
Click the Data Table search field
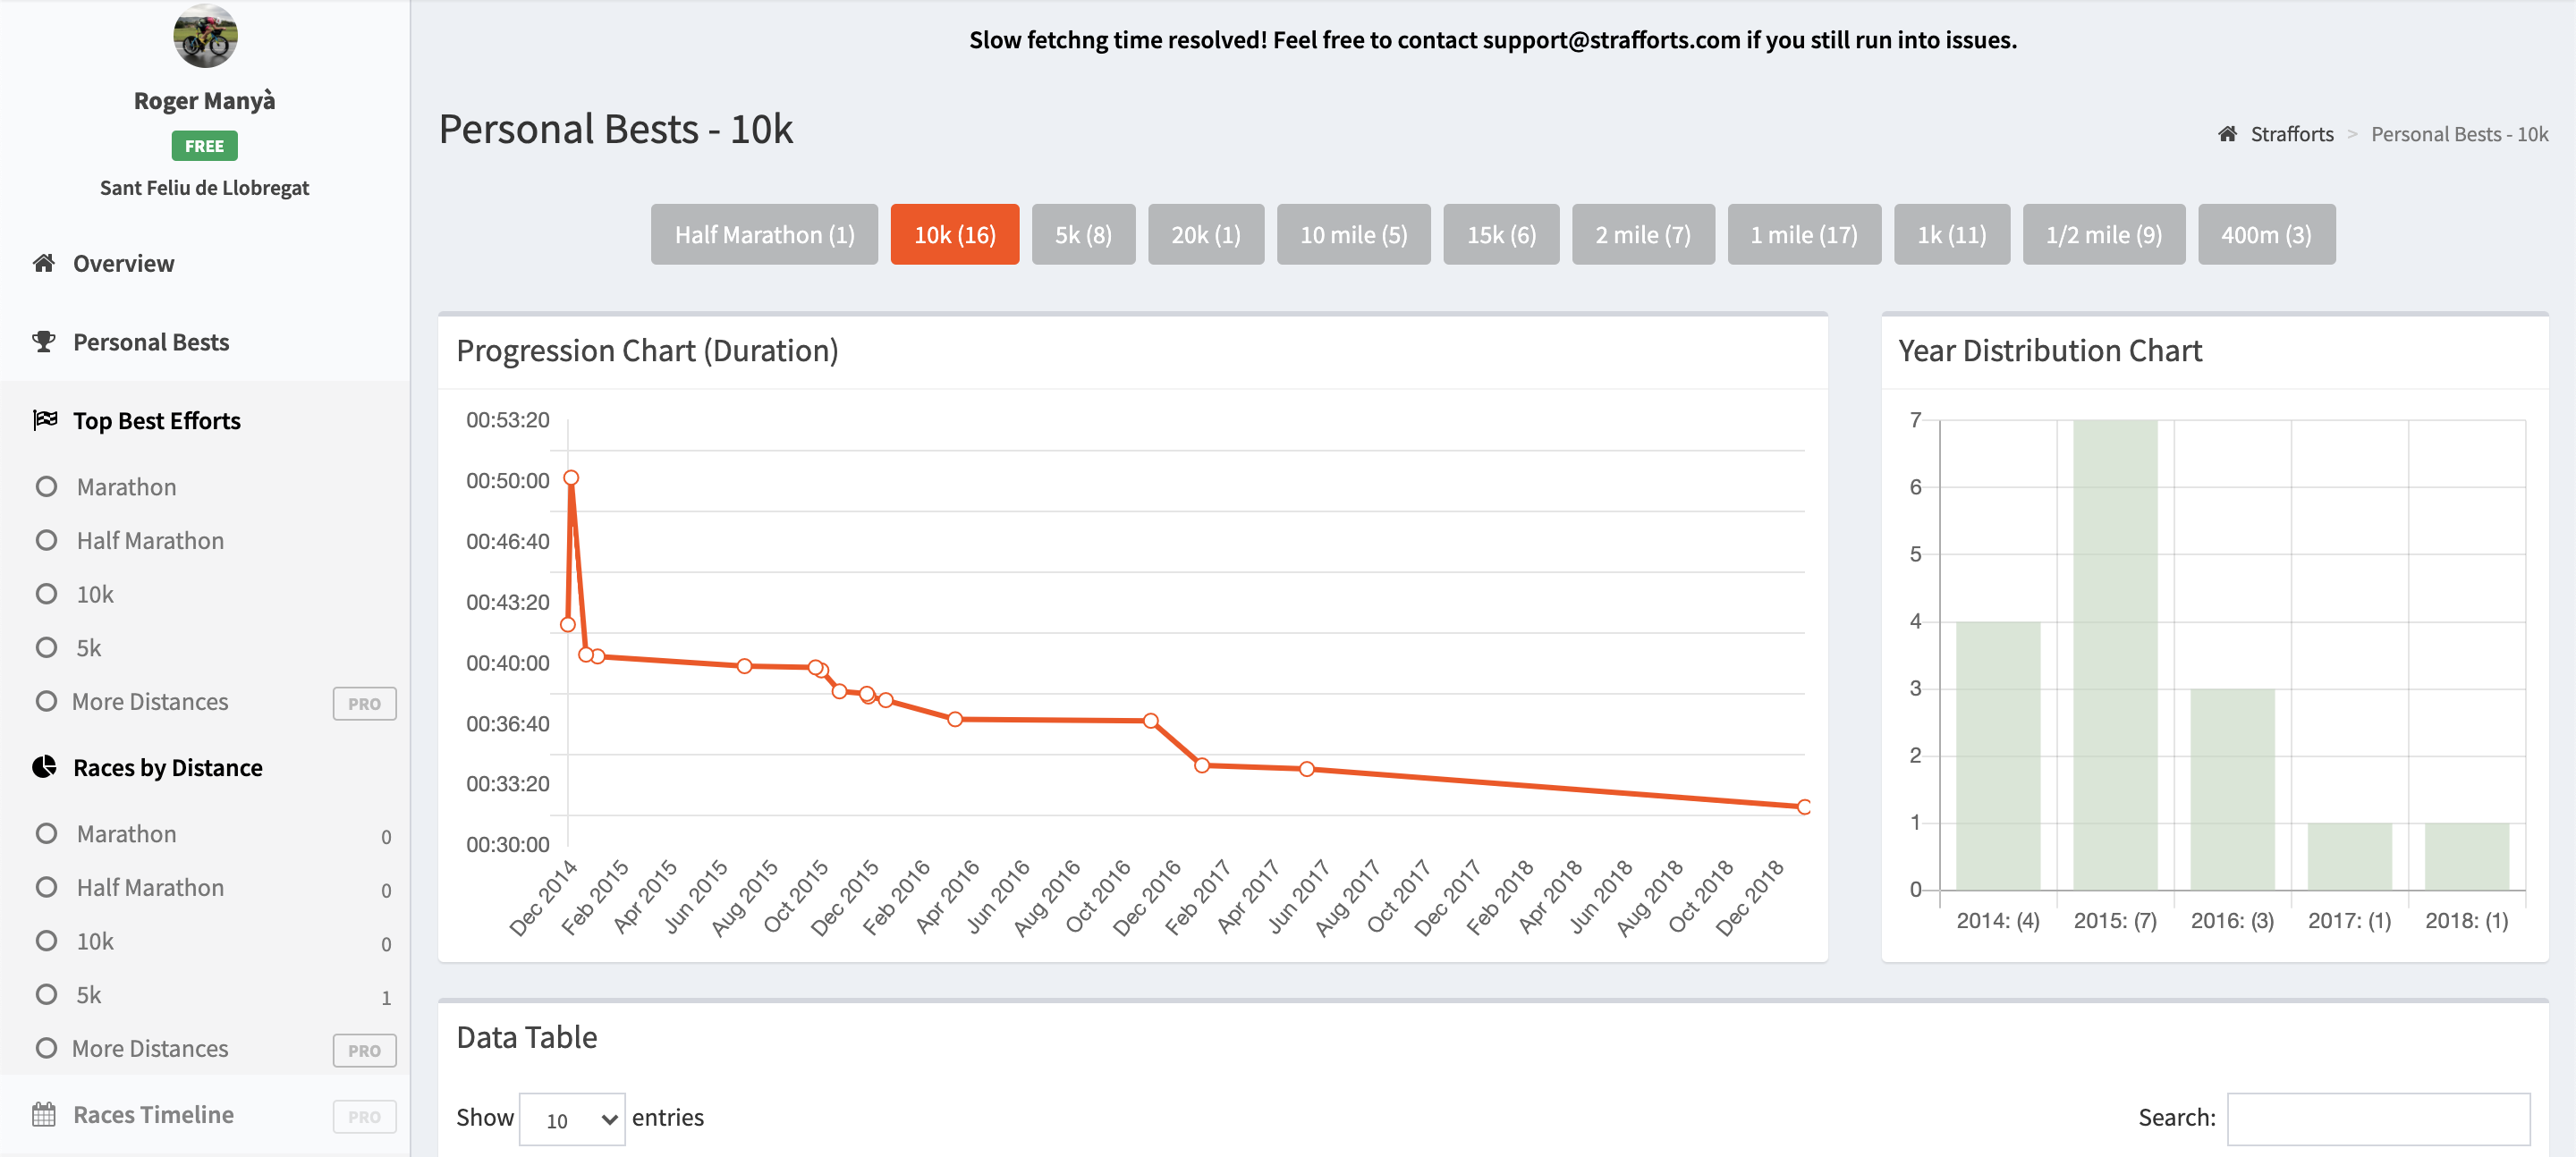(2377, 1119)
